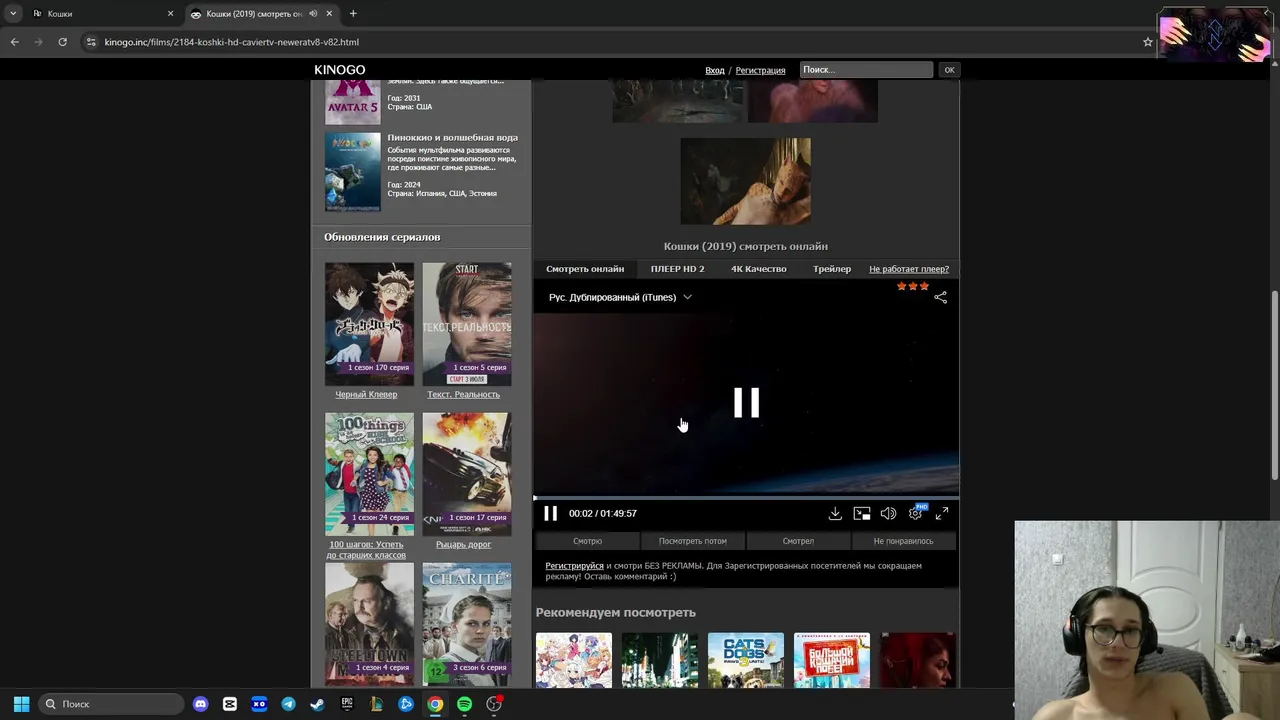Mute the player volume speaker icon
The image size is (1280, 720).
(888, 513)
